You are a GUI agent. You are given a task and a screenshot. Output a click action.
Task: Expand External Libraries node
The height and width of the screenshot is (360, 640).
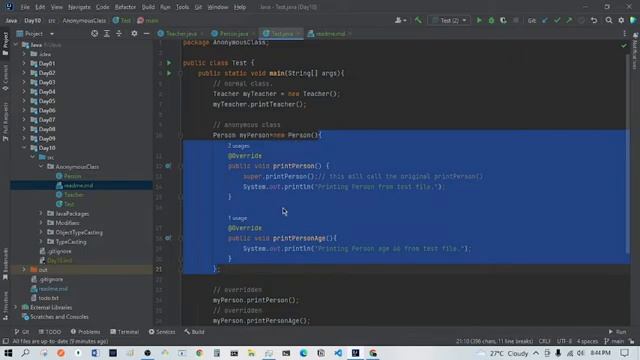[x=16, y=307]
